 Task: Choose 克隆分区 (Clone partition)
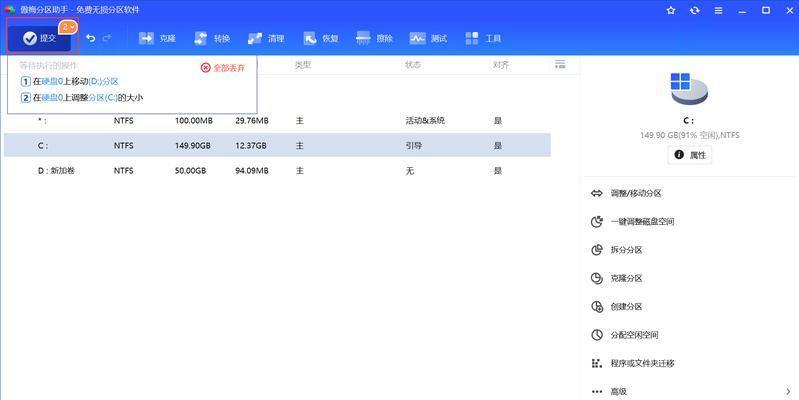617,278
